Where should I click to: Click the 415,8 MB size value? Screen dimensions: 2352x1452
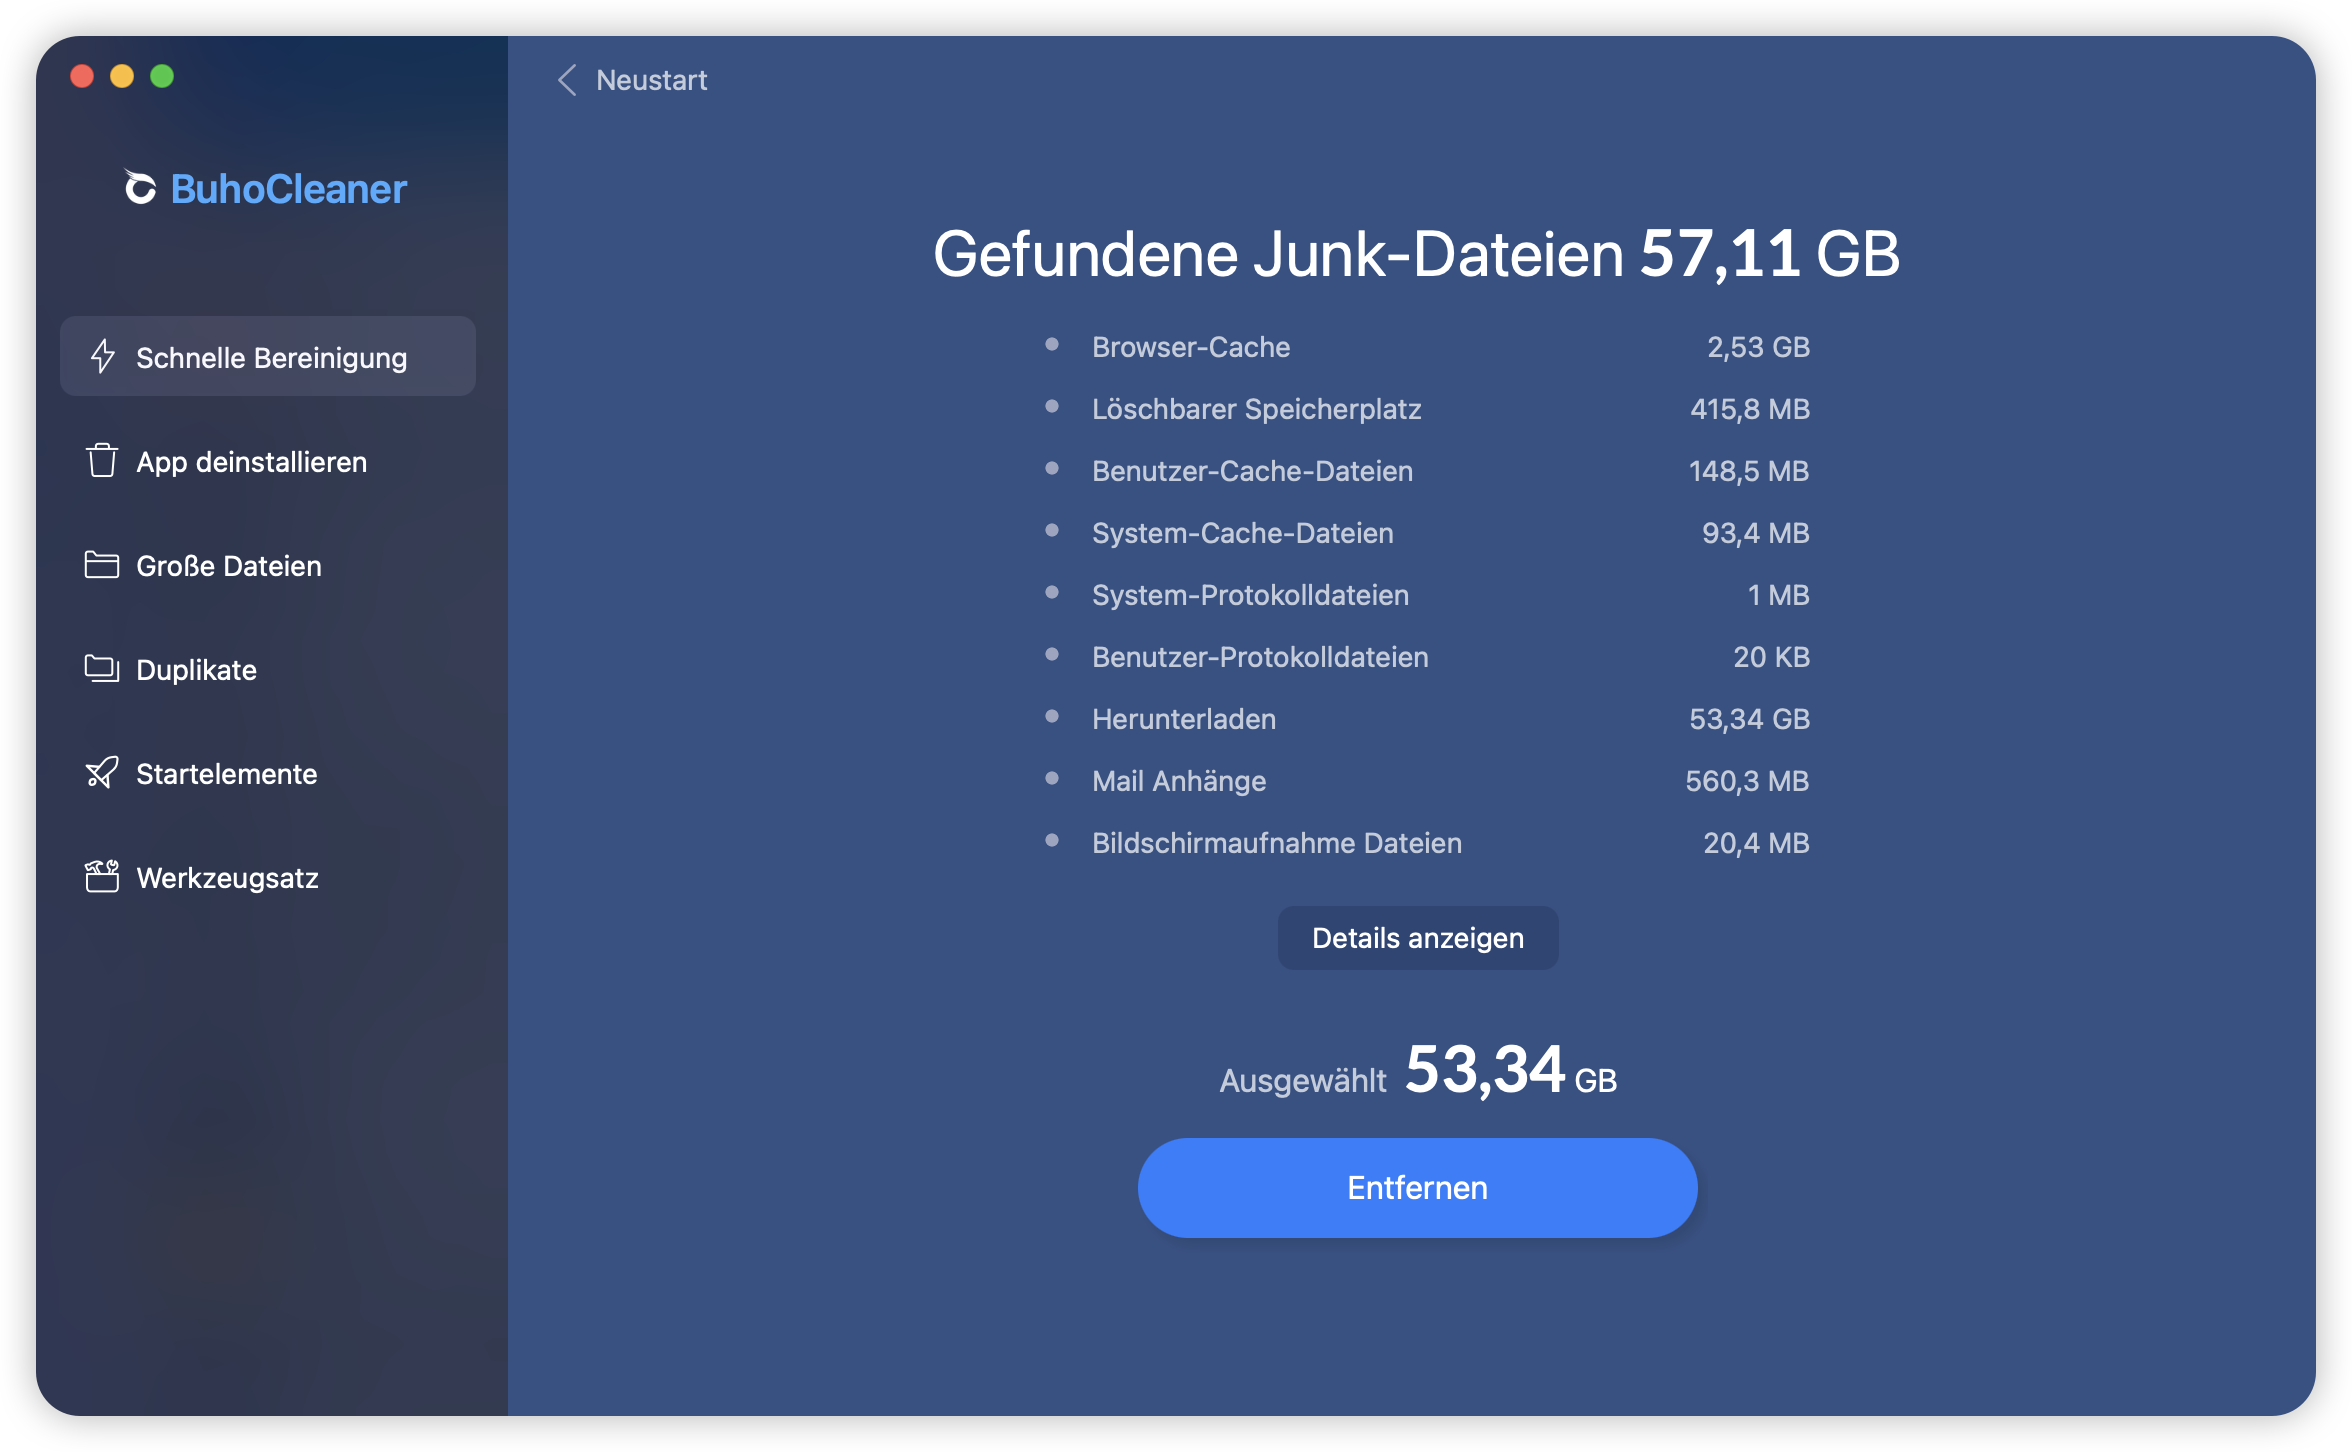pyautogui.click(x=1750, y=409)
